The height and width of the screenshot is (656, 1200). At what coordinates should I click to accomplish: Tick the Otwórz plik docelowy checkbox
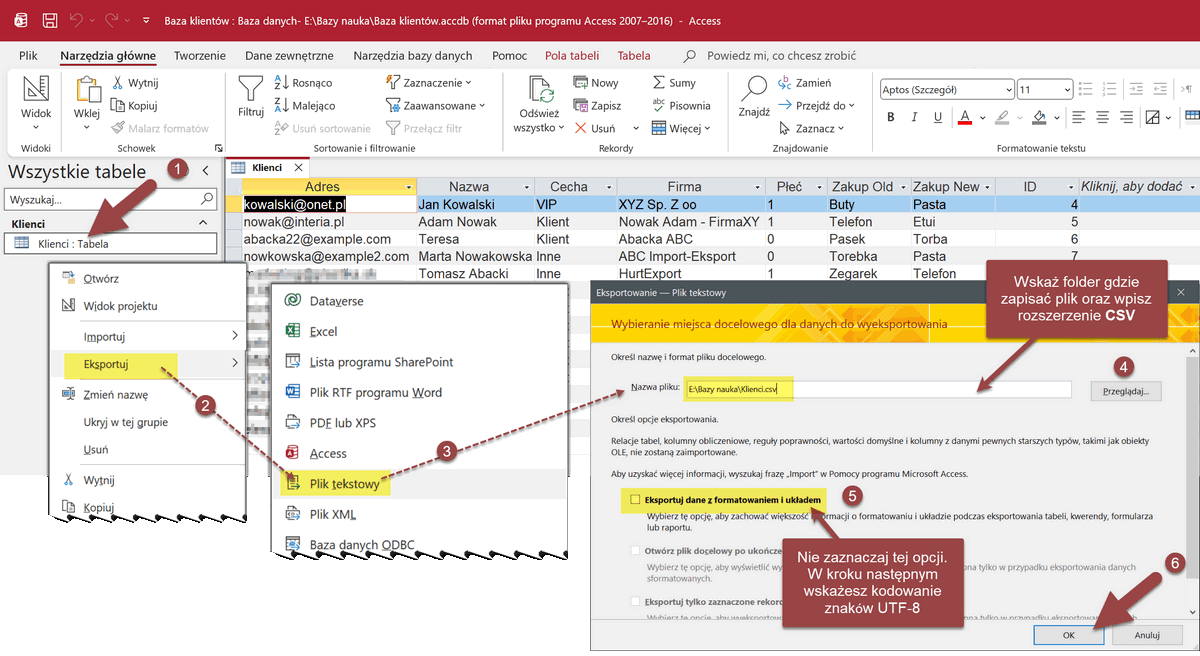635,551
